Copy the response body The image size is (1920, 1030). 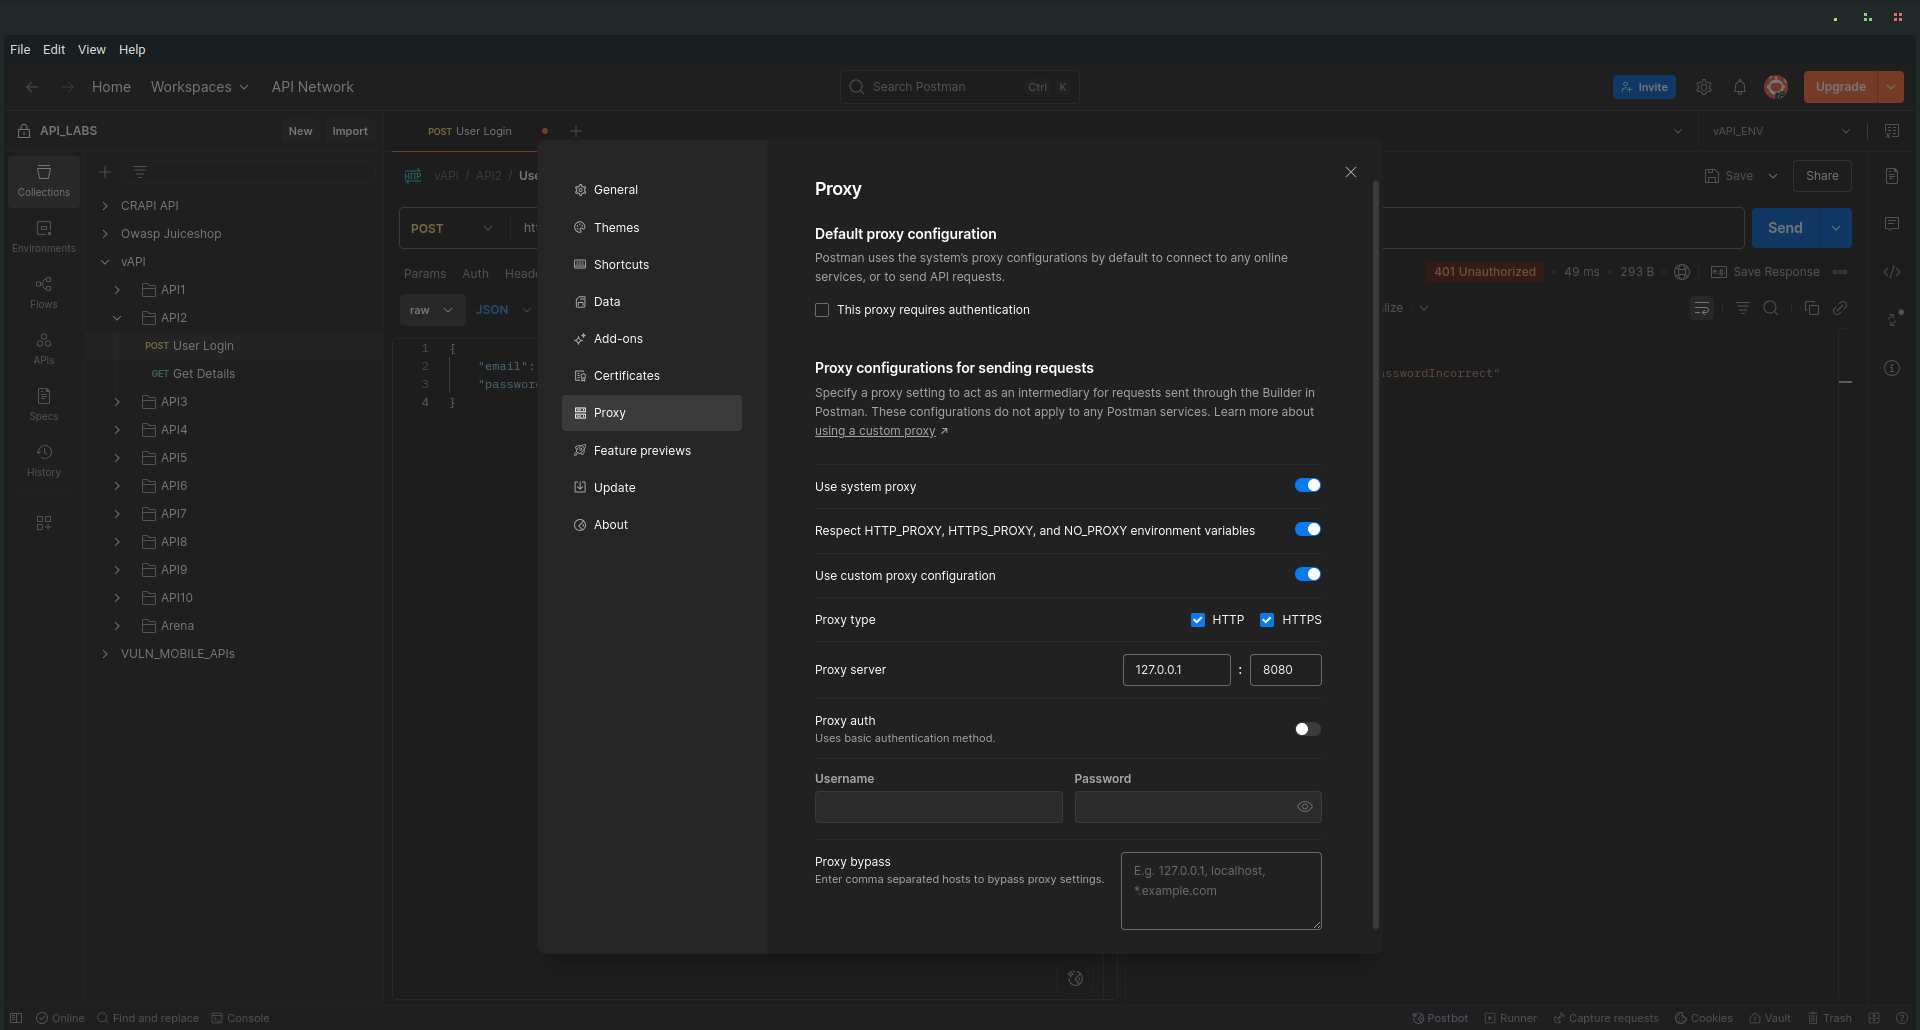1812,308
